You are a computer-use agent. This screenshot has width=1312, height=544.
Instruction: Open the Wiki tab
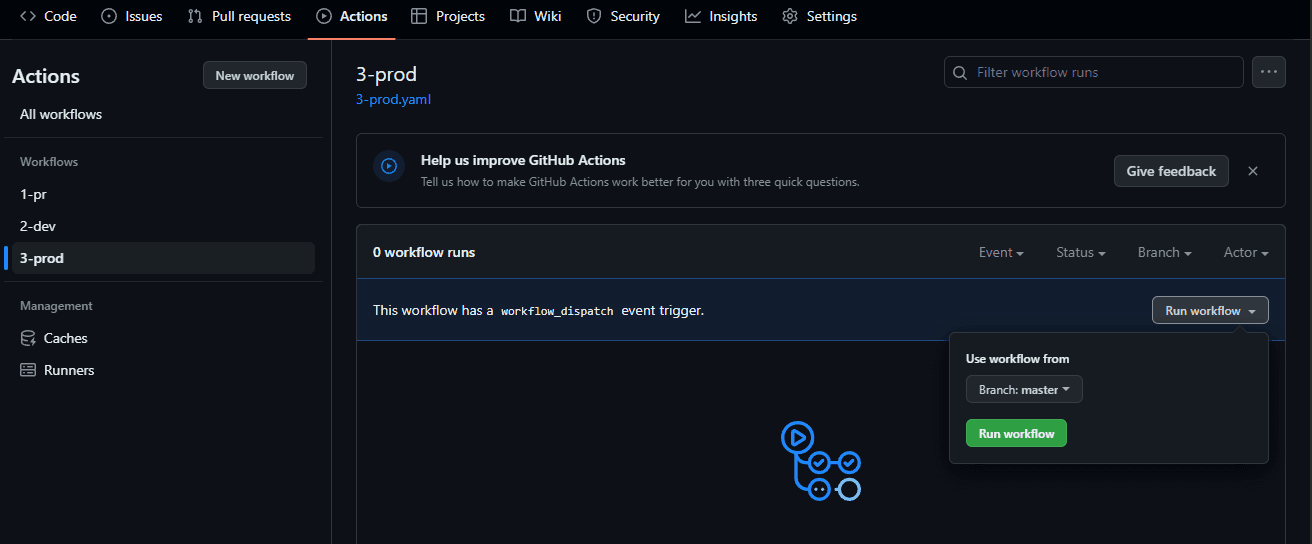[x=535, y=16]
